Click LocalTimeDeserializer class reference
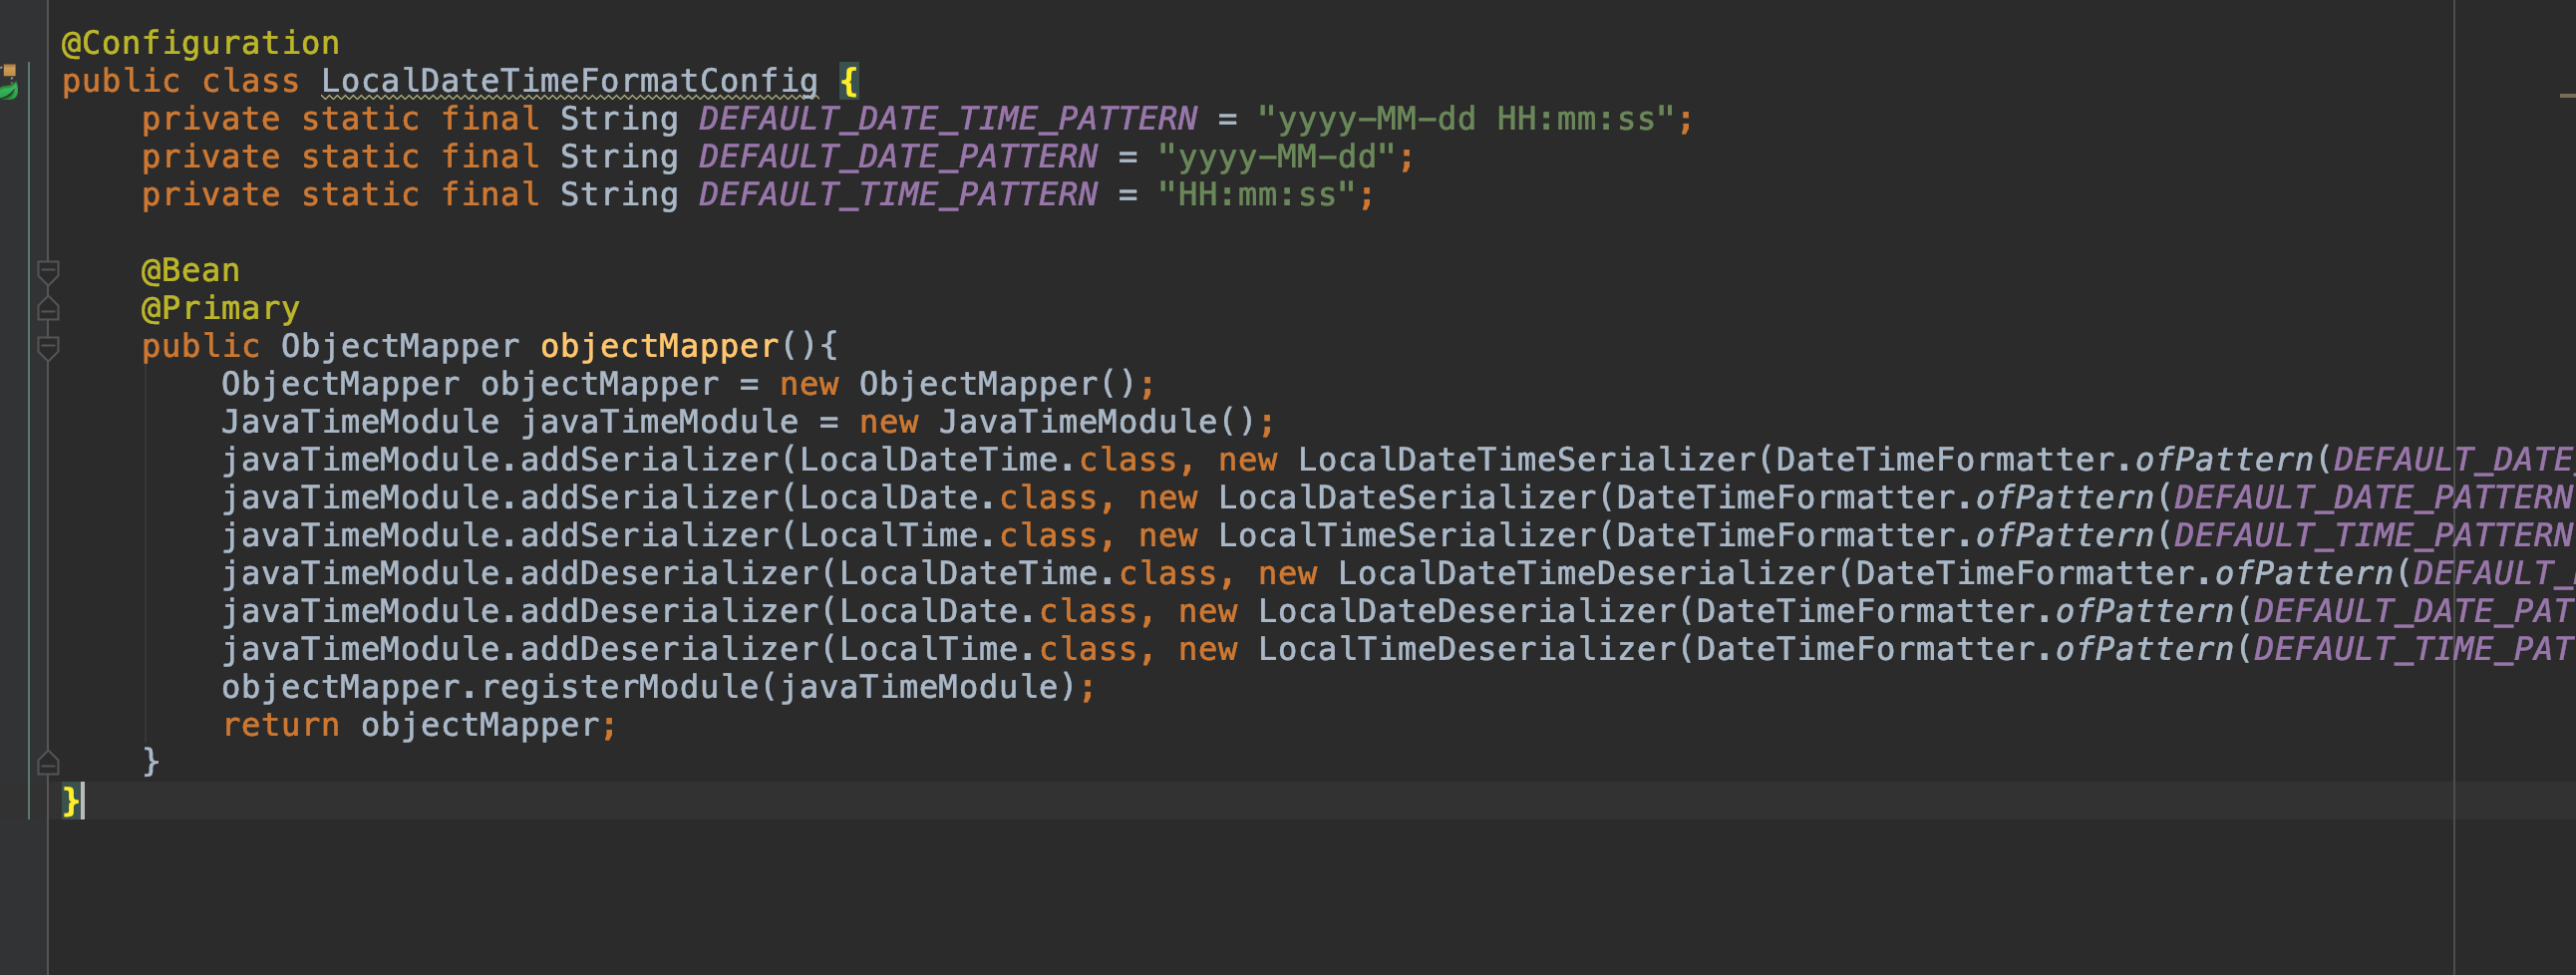The height and width of the screenshot is (975, 2576). click(x=1467, y=649)
